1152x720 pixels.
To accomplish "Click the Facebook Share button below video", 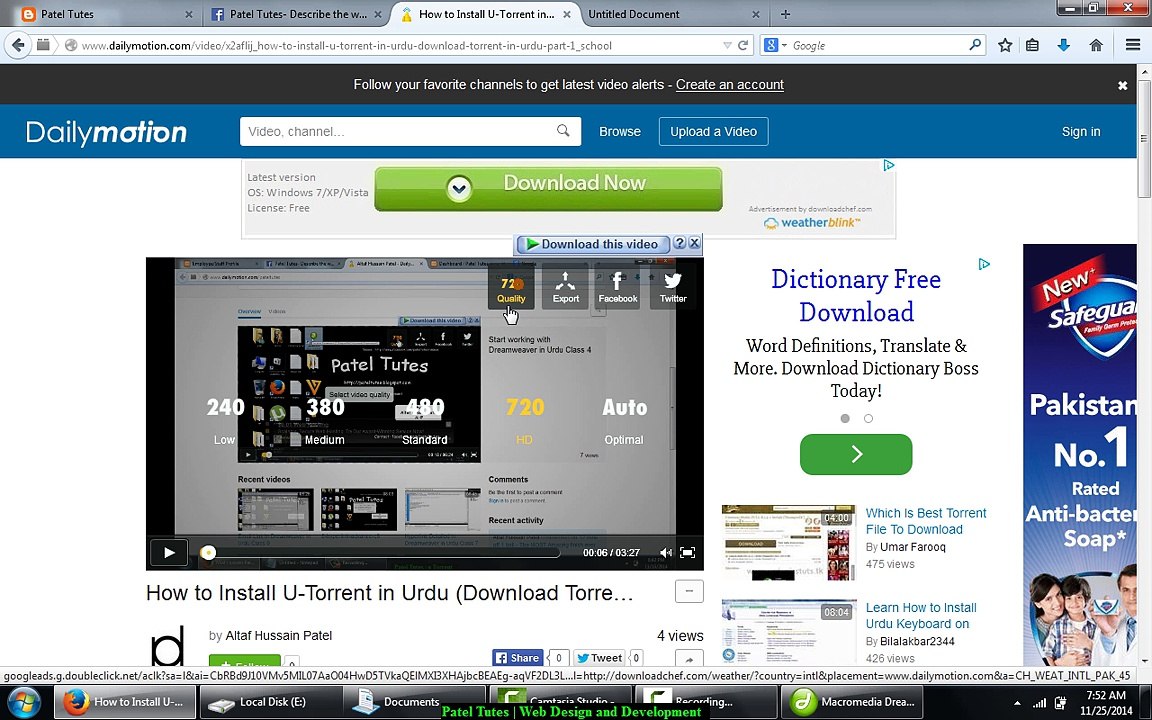I will click(x=518, y=658).
